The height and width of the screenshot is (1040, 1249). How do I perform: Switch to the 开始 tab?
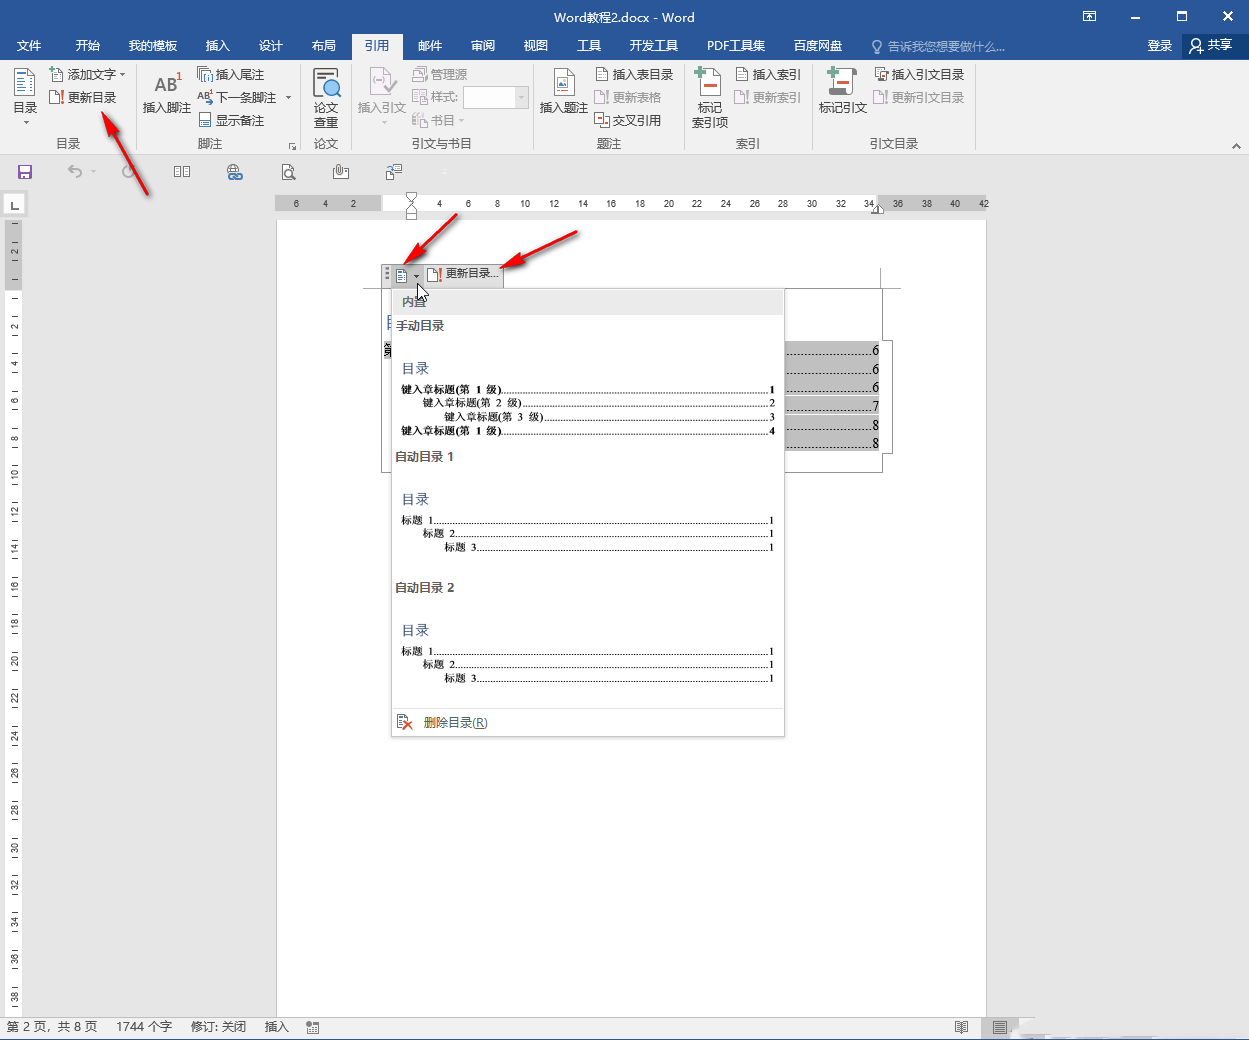pos(88,46)
